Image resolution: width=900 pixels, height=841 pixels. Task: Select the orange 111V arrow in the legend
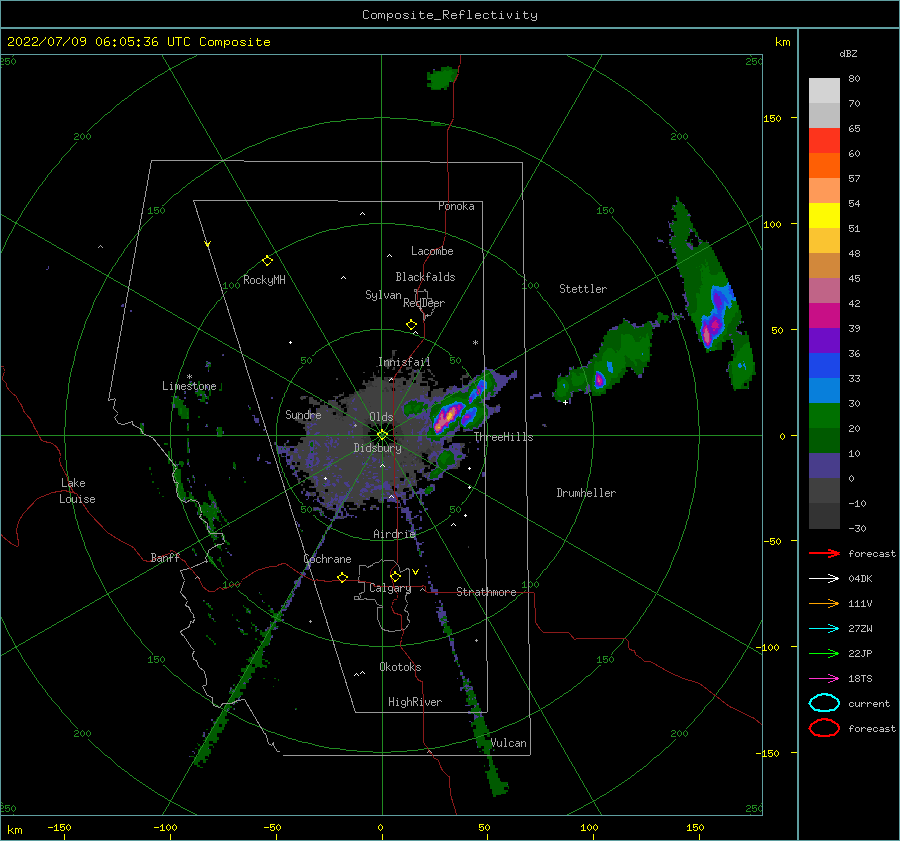pos(824,603)
